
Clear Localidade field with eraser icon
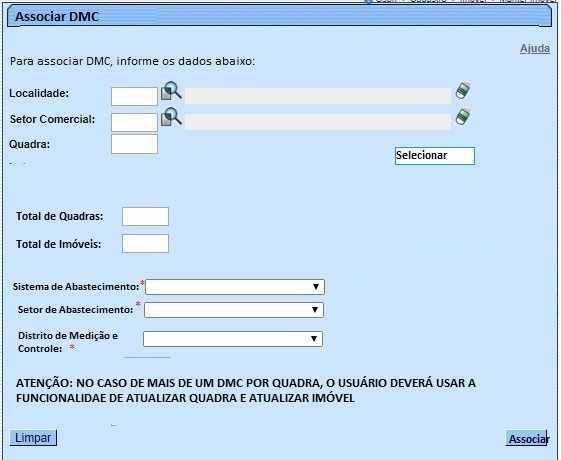463,90
